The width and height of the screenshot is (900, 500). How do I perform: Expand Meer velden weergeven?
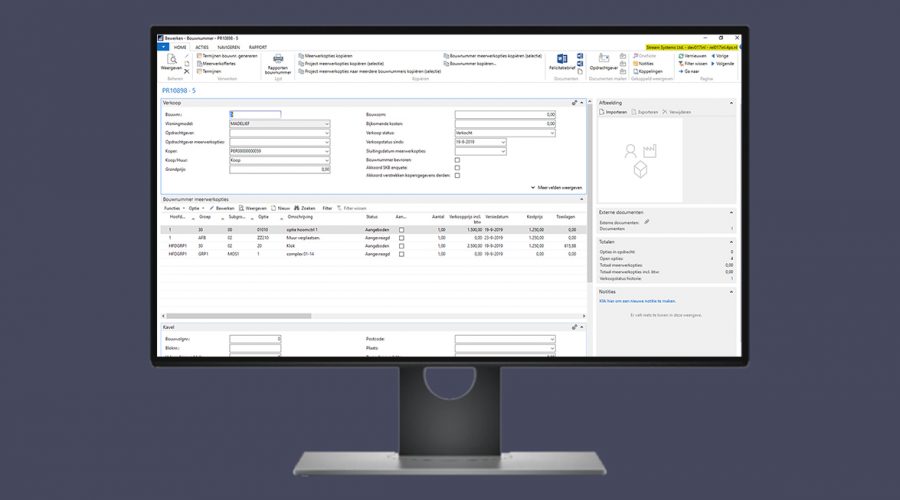[x=556, y=188]
